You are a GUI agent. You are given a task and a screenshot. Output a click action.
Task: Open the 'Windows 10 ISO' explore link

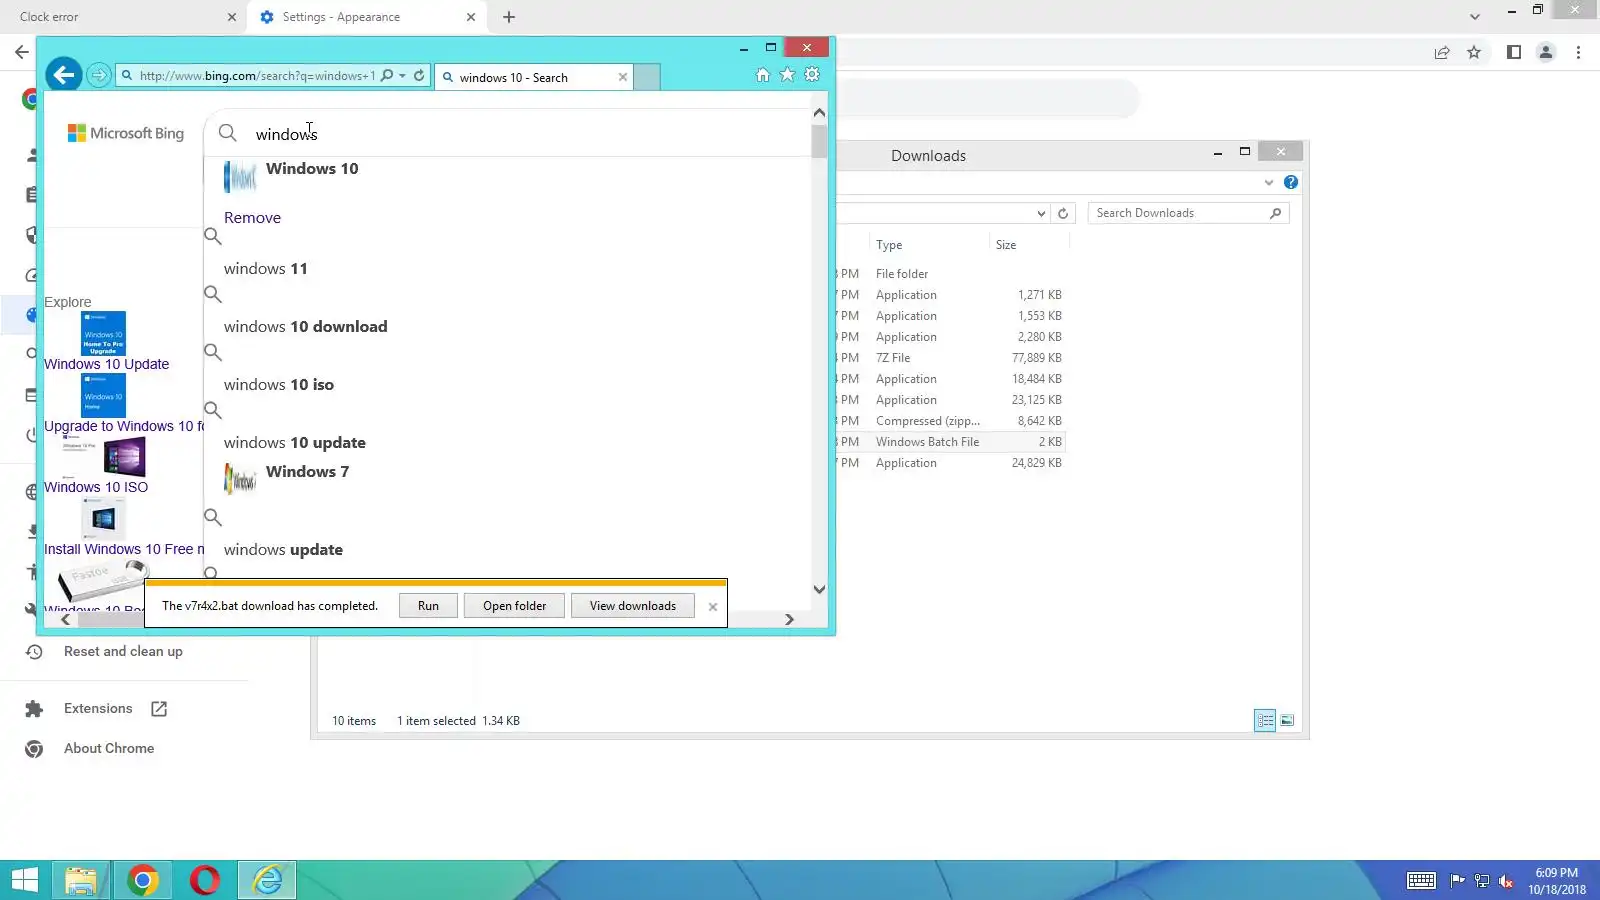[x=96, y=487]
